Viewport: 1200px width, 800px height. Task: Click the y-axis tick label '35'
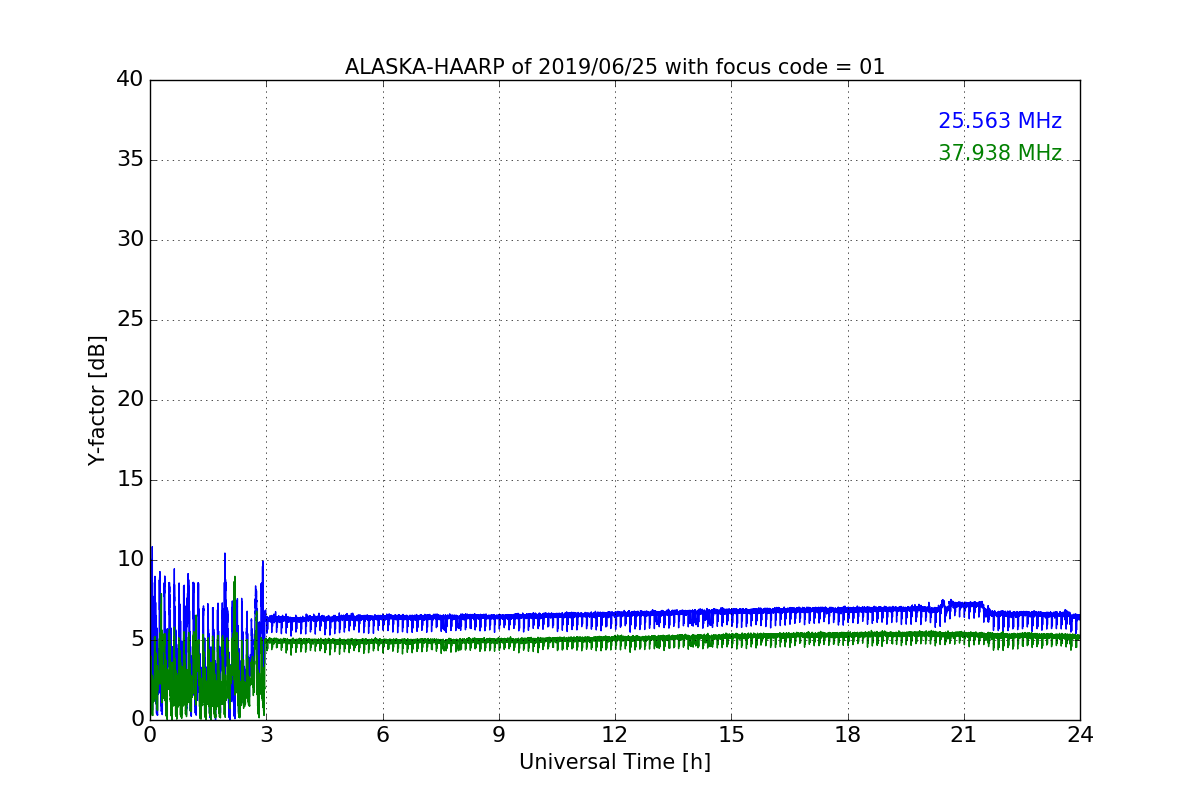click(130, 159)
